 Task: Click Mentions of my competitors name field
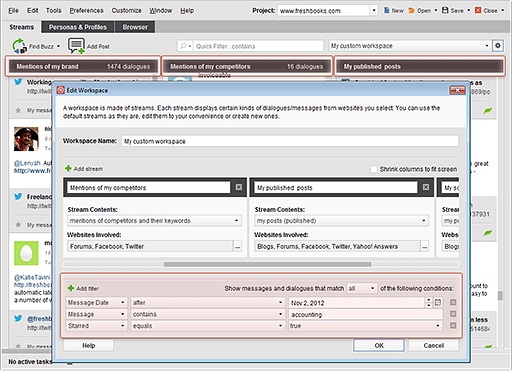(149, 187)
